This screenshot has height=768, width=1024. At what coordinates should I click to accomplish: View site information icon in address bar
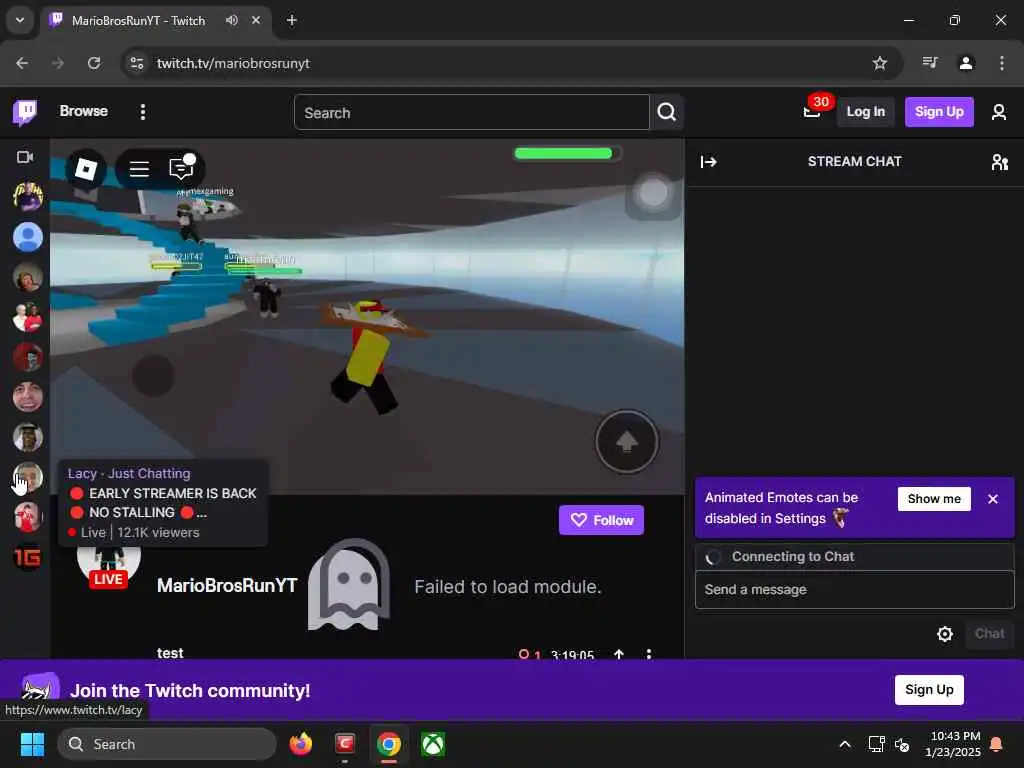[136, 63]
